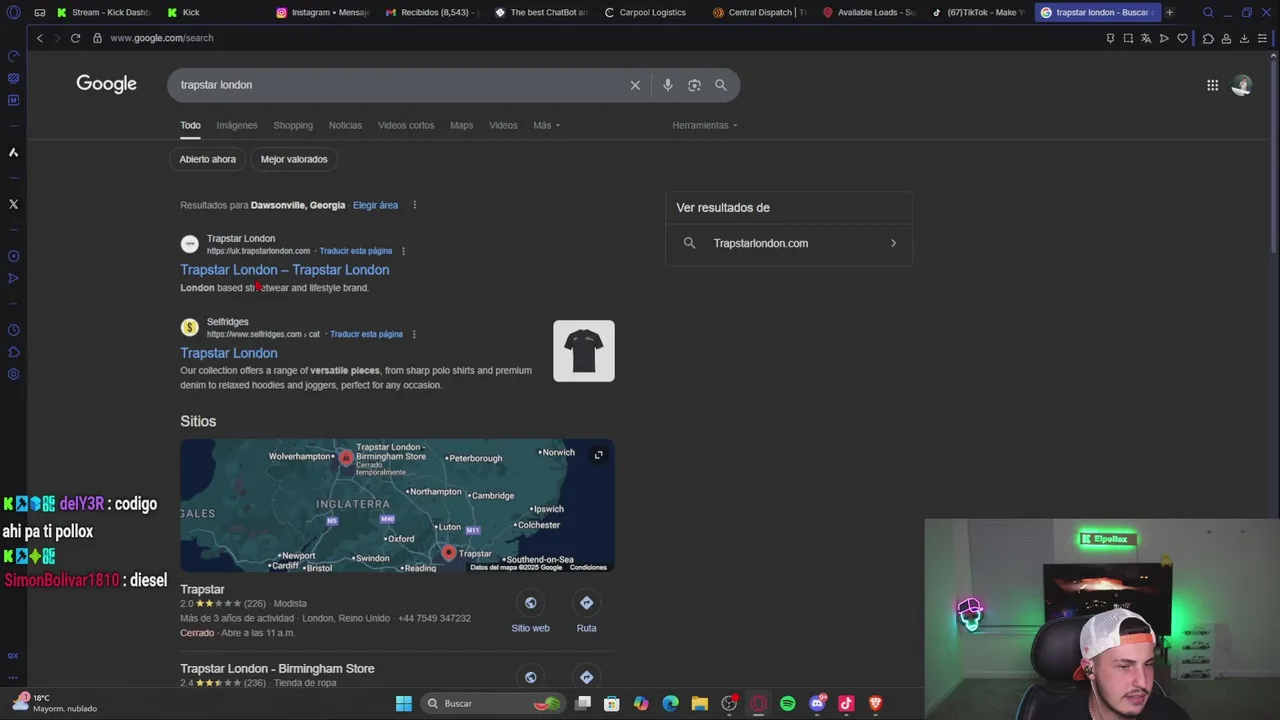Click the t-shirt product thumbnail
Viewport: 1280px width, 720px height.
(584, 351)
